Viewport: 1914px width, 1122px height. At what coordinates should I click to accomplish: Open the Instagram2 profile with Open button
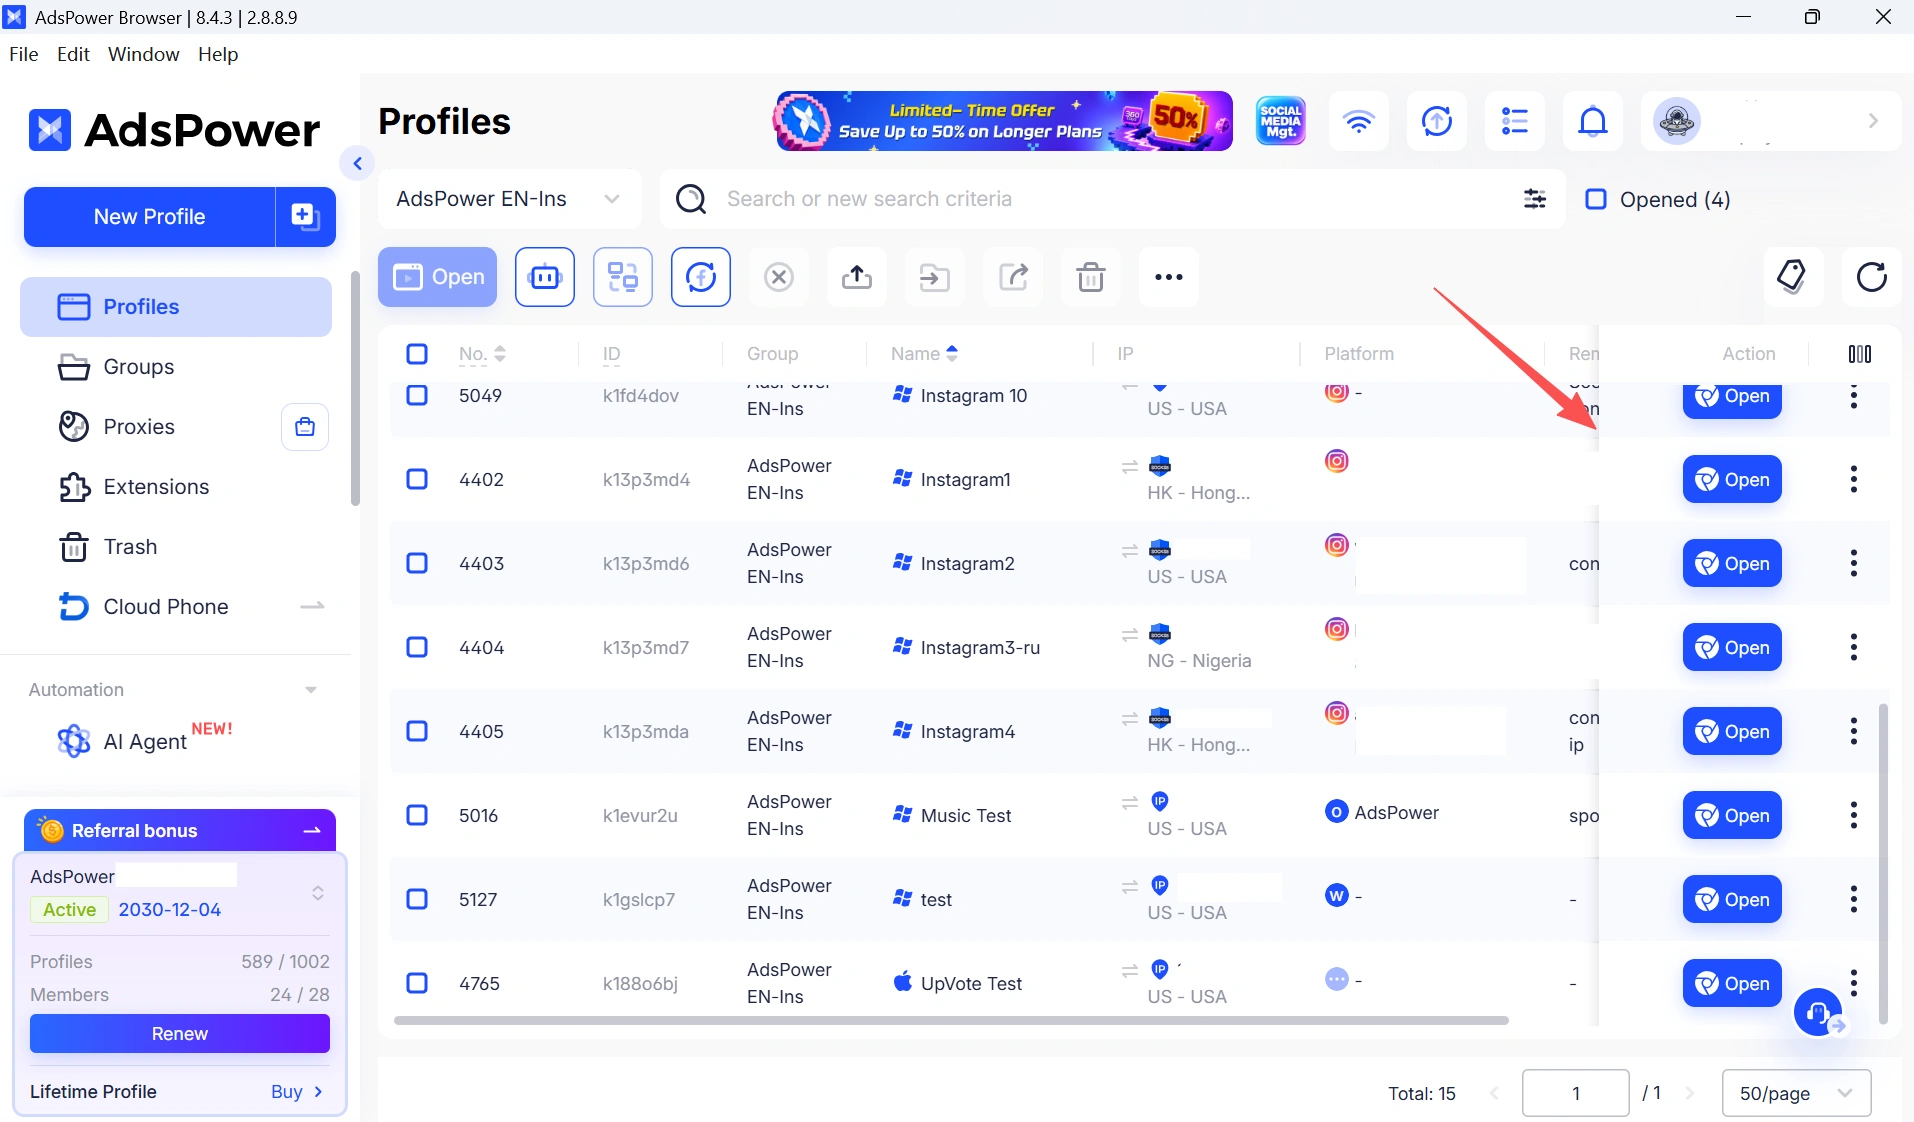[1732, 564]
